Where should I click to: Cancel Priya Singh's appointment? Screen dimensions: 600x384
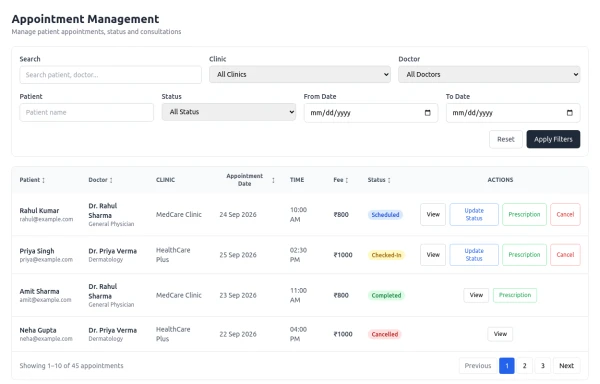pos(565,255)
